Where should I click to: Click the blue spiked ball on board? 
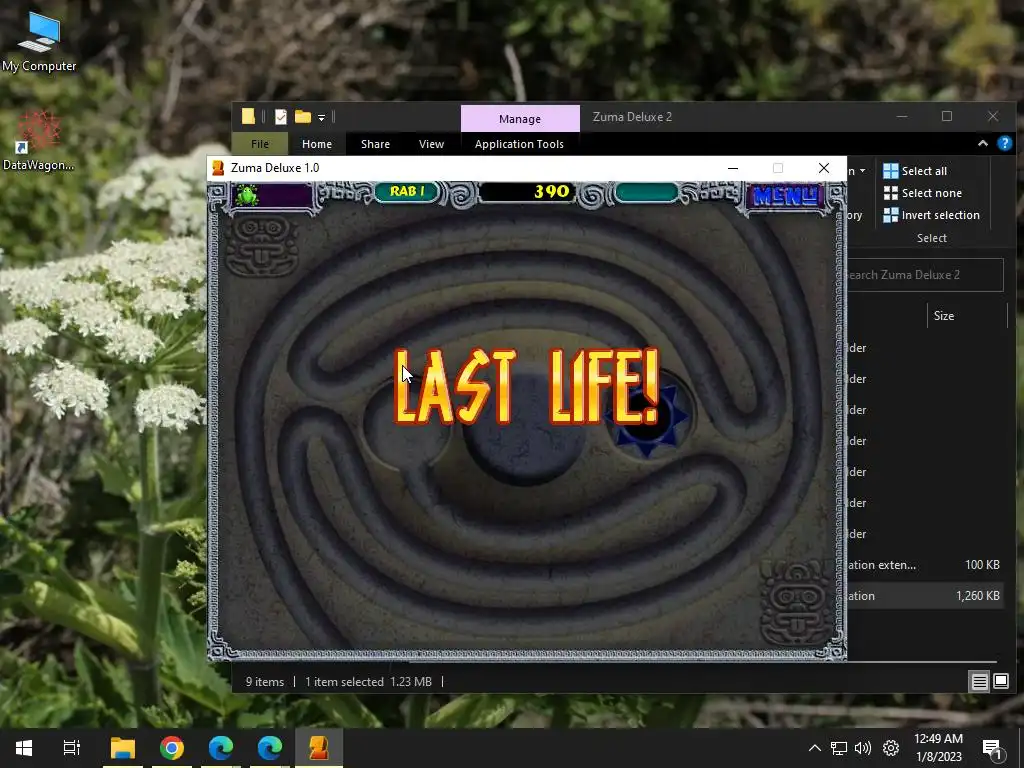[x=647, y=419]
